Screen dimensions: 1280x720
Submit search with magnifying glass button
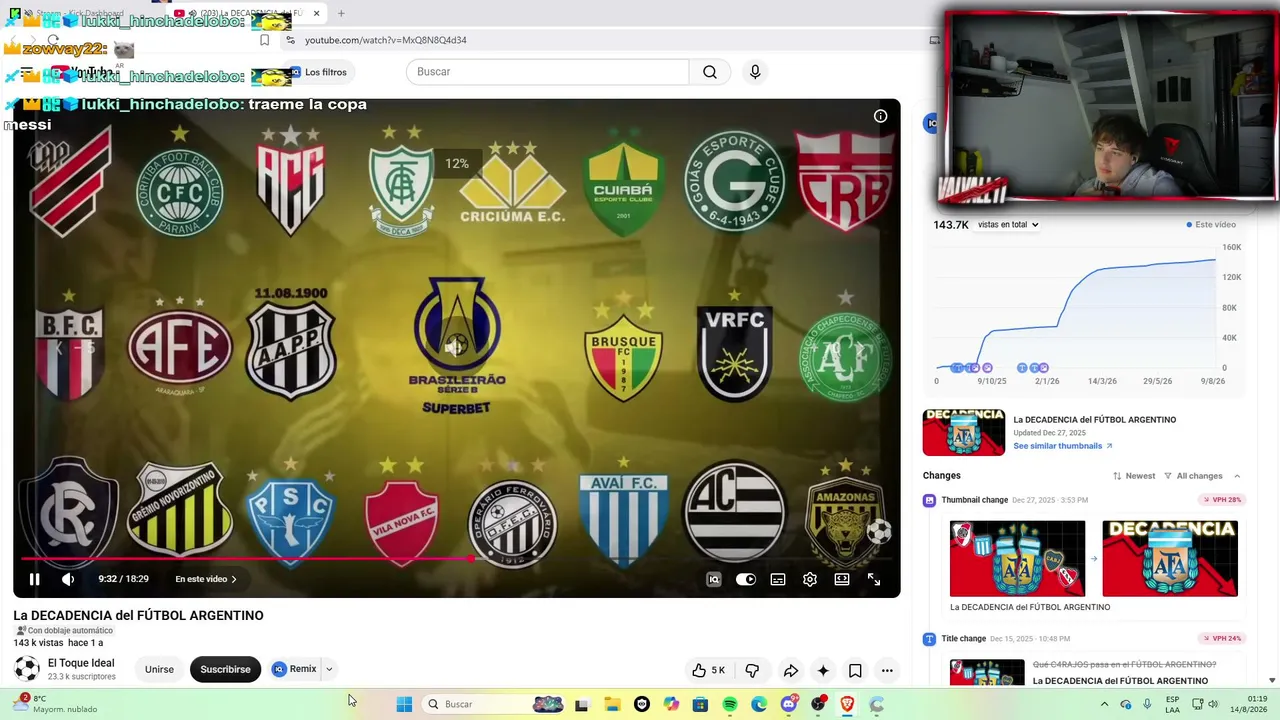click(710, 72)
